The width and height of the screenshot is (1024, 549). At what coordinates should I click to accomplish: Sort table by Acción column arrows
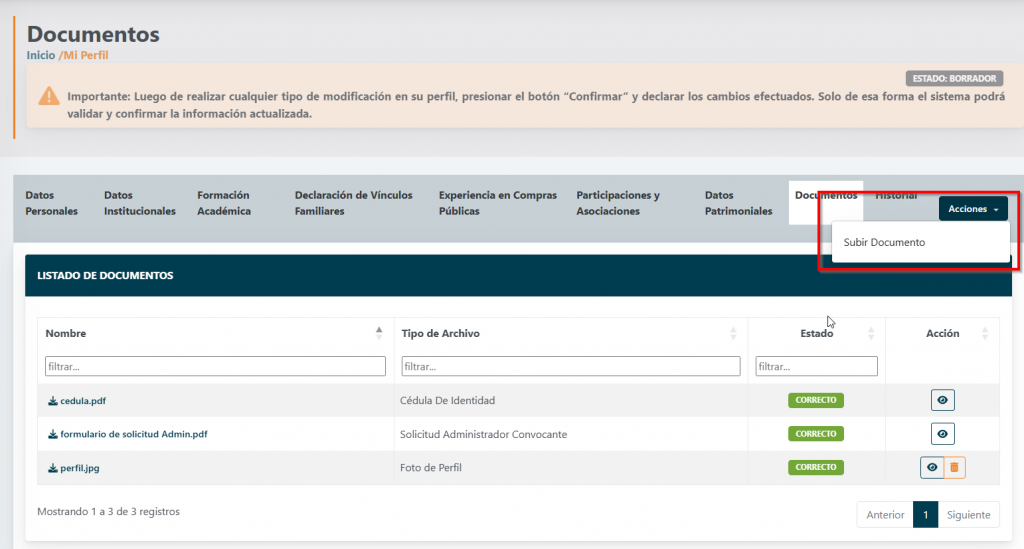point(985,333)
